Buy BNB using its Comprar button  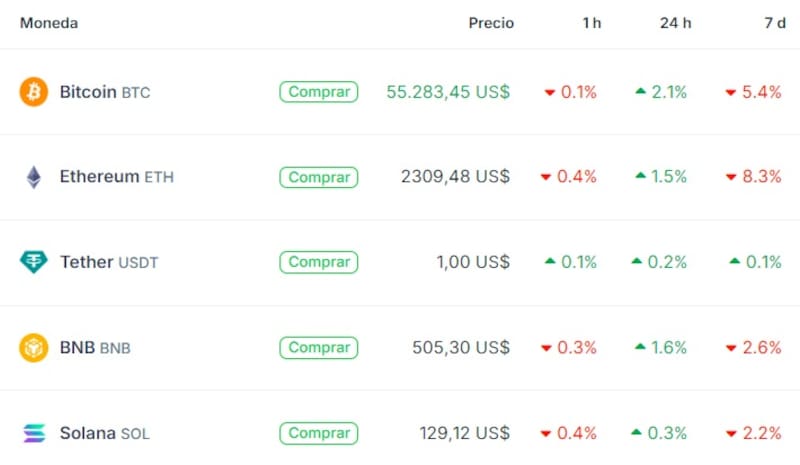click(319, 348)
